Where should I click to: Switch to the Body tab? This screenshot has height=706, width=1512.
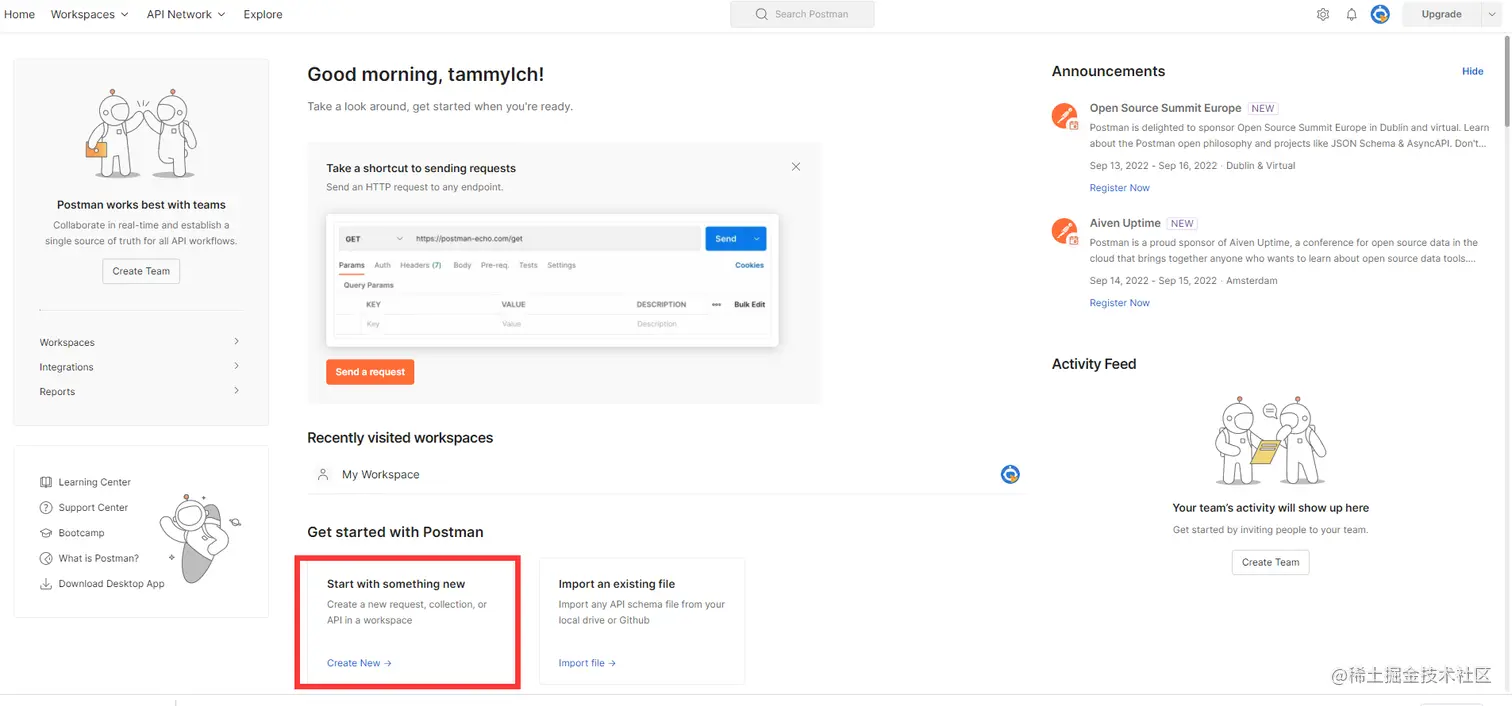point(462,265)
